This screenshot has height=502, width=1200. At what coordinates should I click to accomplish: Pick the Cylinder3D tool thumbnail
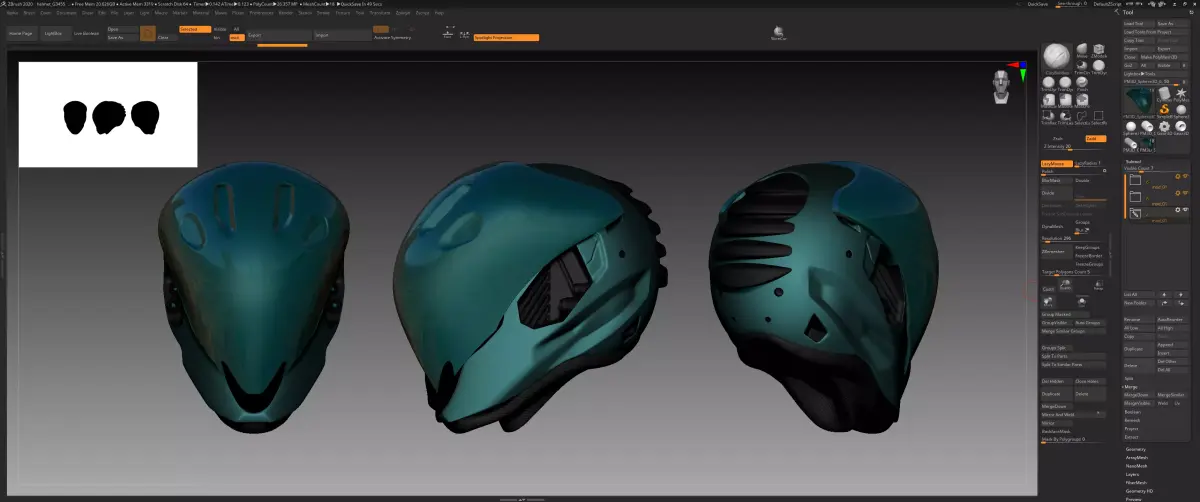tap(1163, 93)
